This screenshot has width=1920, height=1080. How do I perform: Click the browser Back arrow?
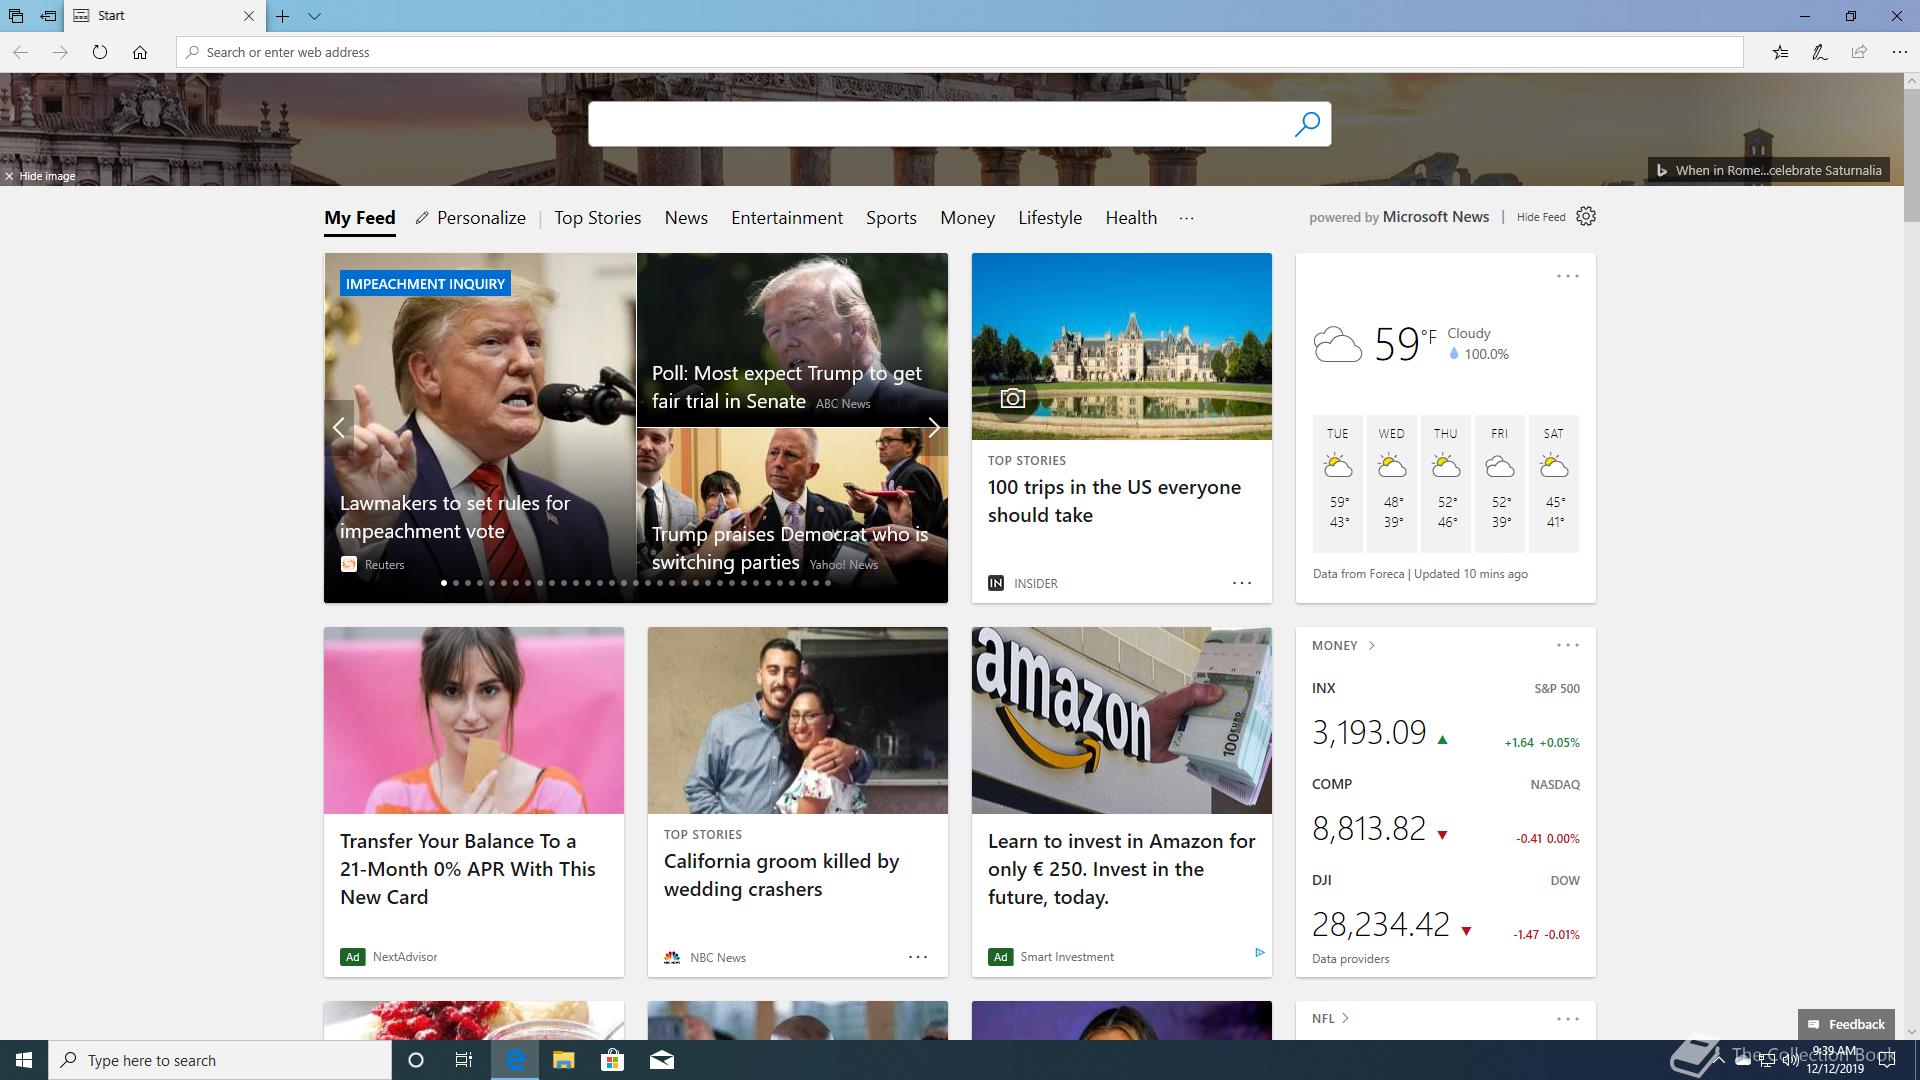20,52
